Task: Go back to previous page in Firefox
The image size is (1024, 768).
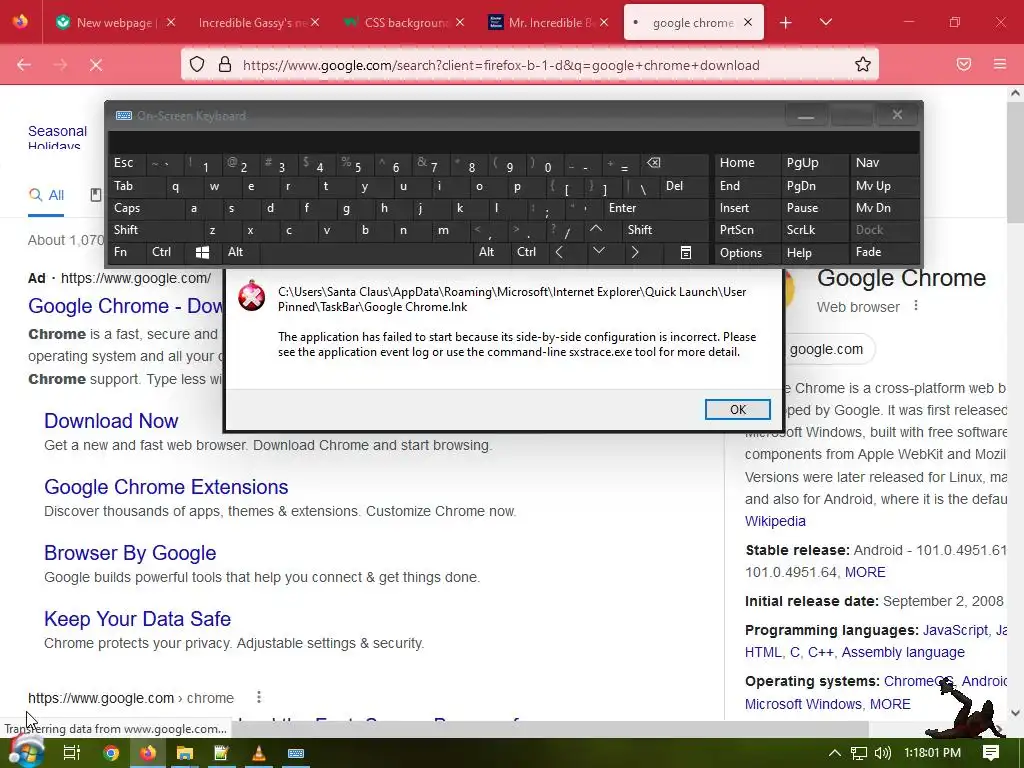Action: point(24,65)
